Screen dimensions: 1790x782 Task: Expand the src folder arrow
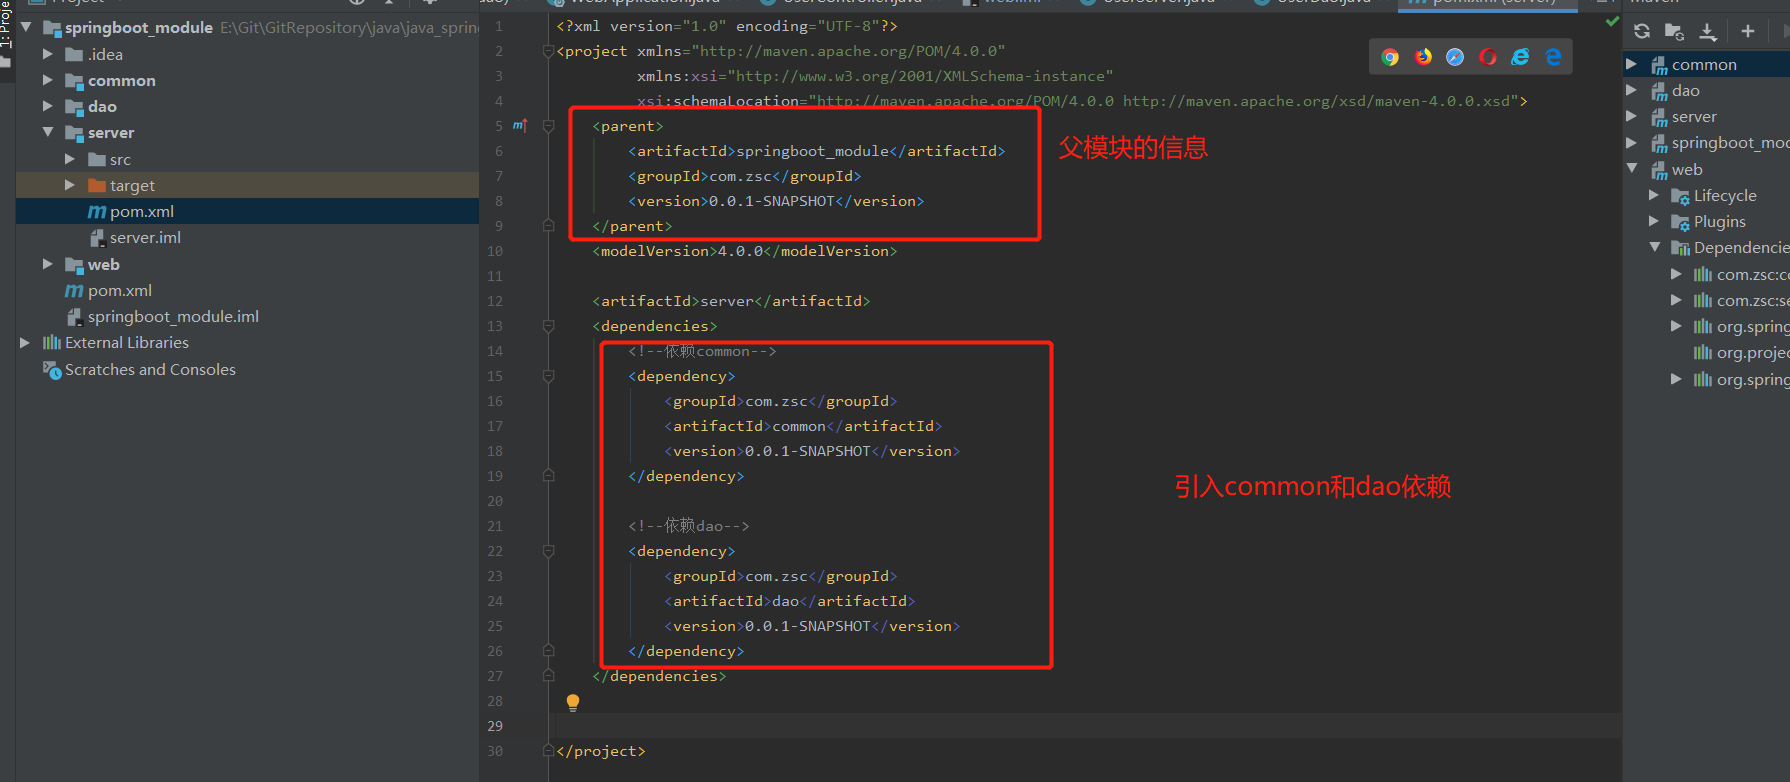(69, 159)
